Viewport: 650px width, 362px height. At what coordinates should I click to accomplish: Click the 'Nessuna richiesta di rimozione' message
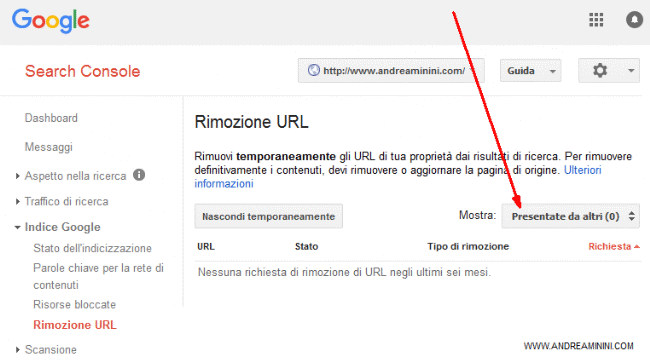[344, 272]
